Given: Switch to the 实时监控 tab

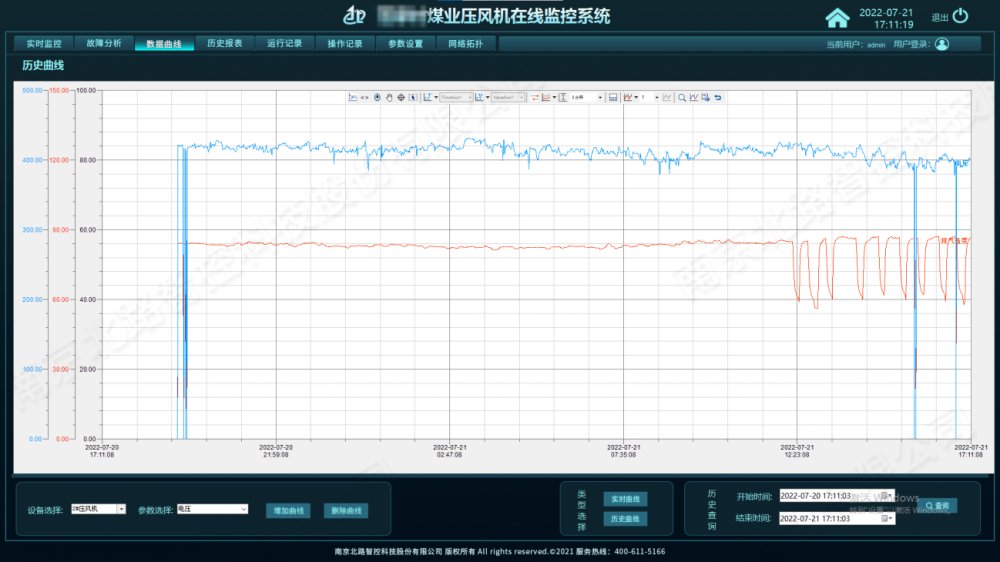Looking at the screenshot, I should pos(43,44).
